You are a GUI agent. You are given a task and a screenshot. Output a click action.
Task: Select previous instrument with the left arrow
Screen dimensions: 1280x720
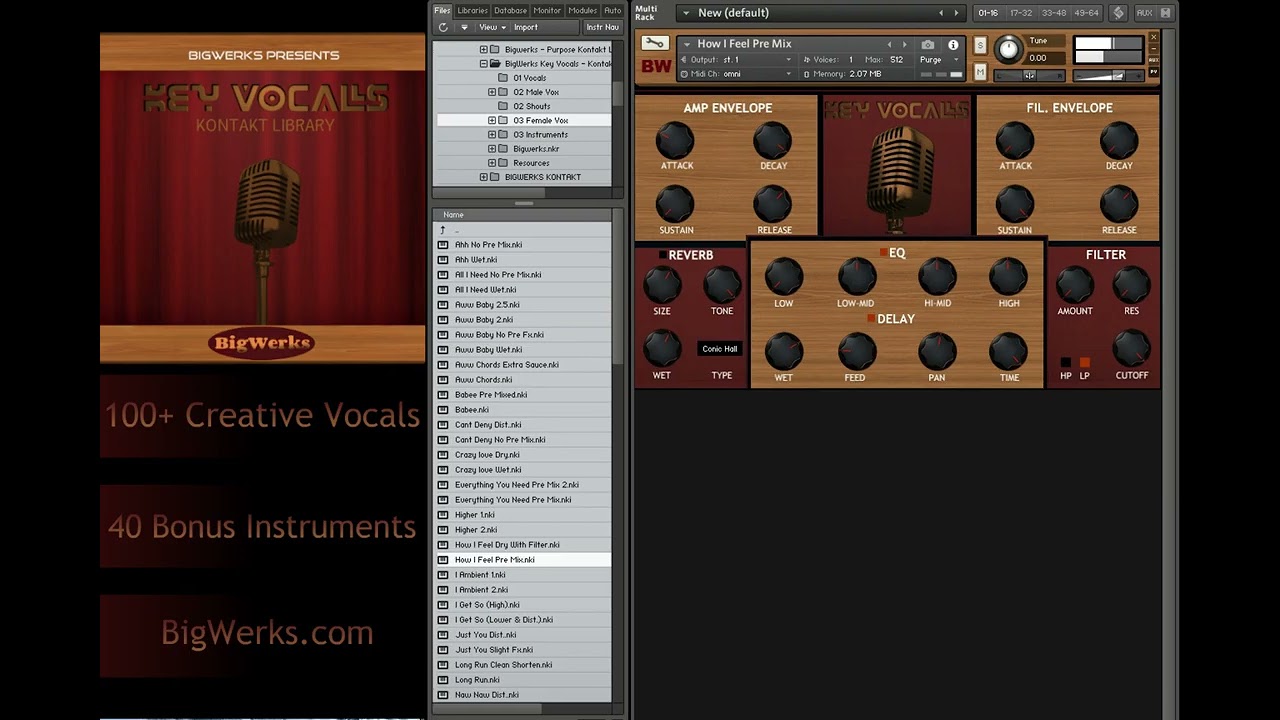click(x=890, y=44)
